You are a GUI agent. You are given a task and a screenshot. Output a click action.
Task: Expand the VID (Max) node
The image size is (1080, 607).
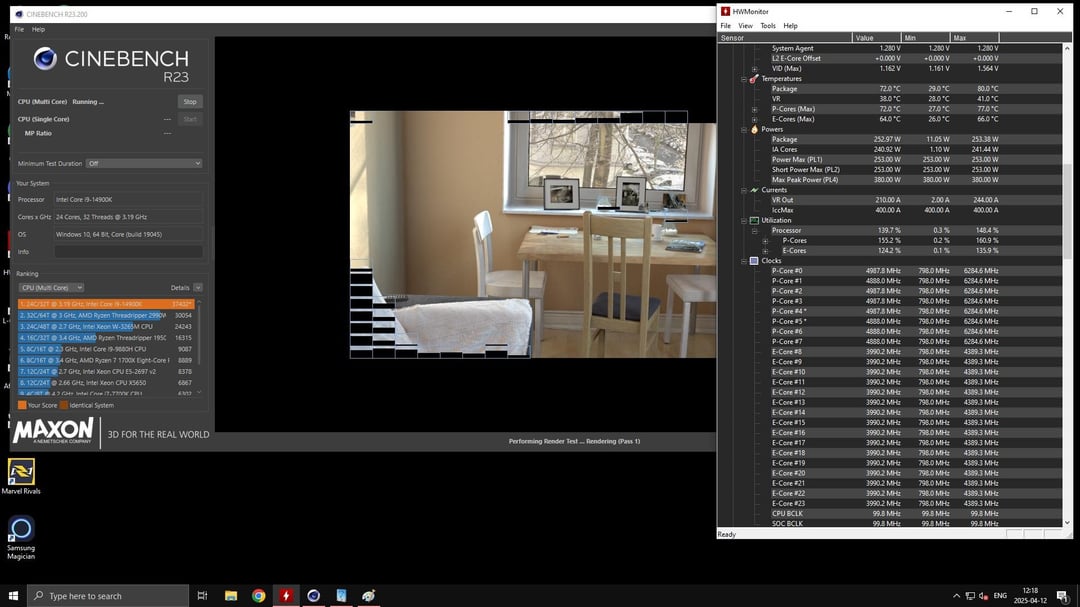point(755,69)
